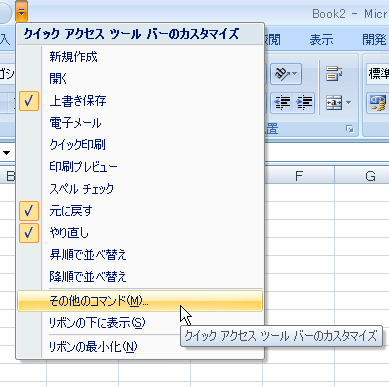
Task: Open the 標準 number format box
Action: [378, 73]
